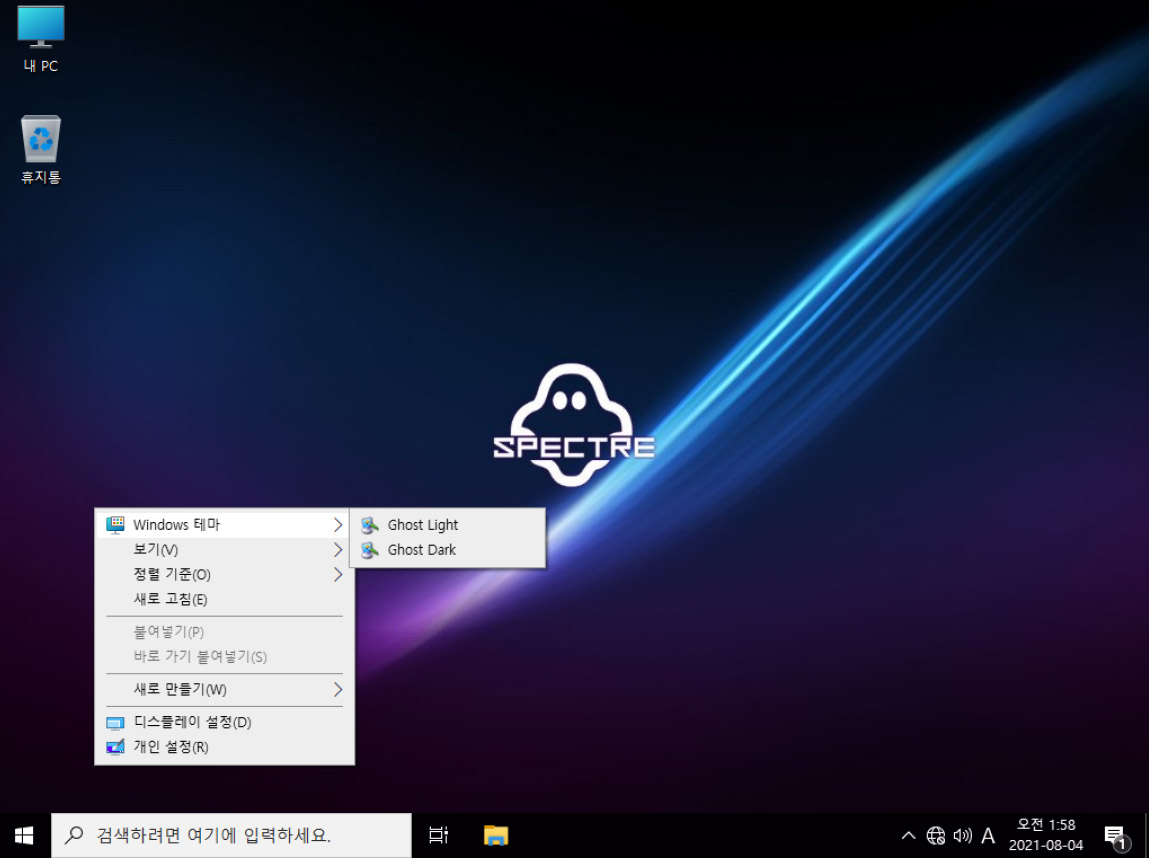Click the search box 검색하려면 여기에 입력하세요
The height and width of the screenshot is (858, 1149).
232,835
